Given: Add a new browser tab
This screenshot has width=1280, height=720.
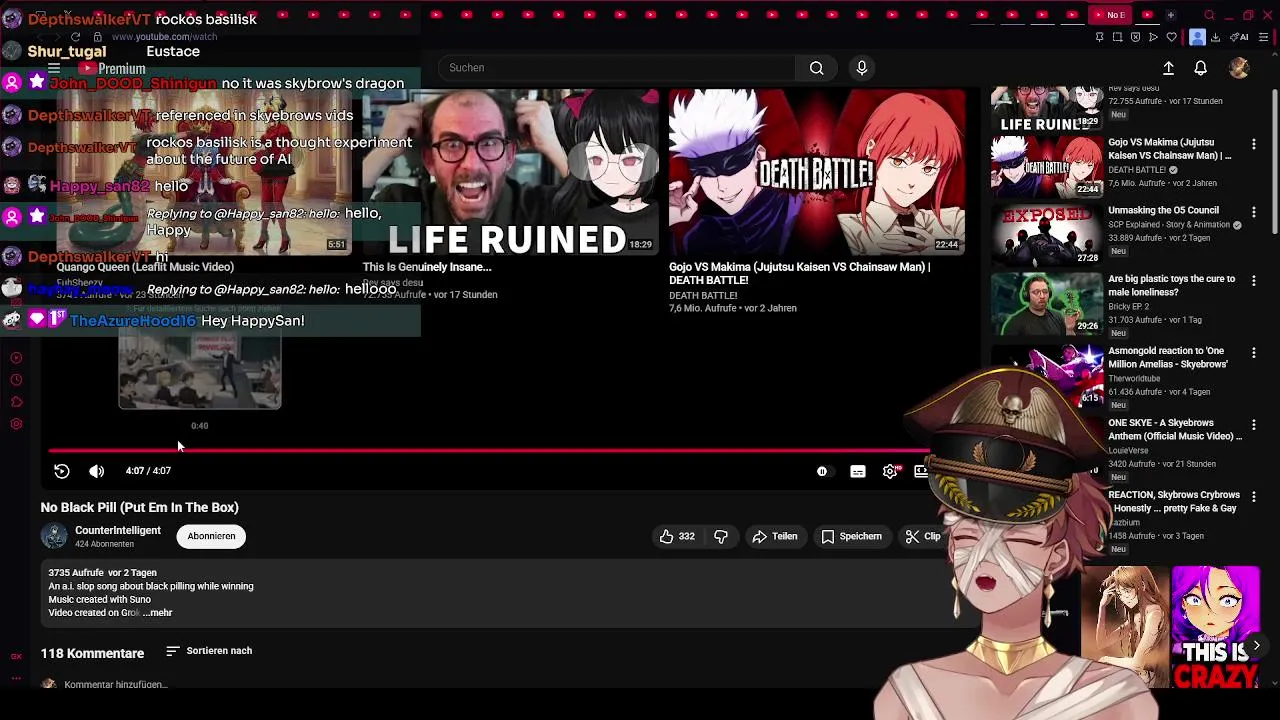Looking at the screenshot, I should click(x=1170, y=15).
